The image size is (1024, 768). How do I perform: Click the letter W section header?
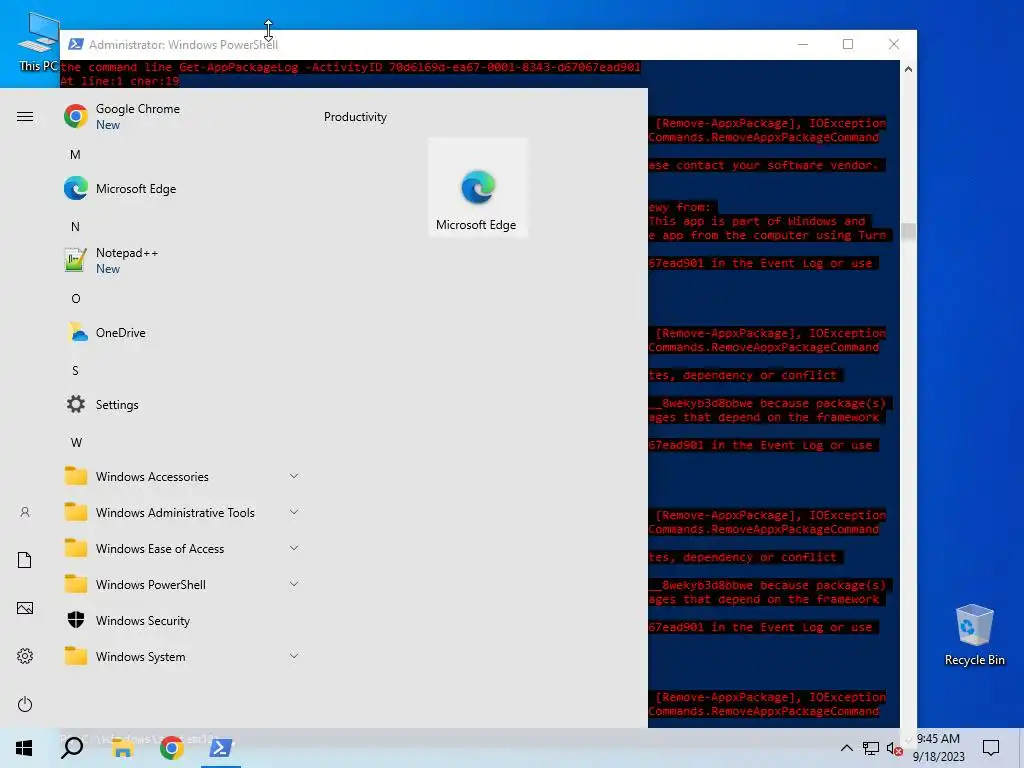click(76, 442)
